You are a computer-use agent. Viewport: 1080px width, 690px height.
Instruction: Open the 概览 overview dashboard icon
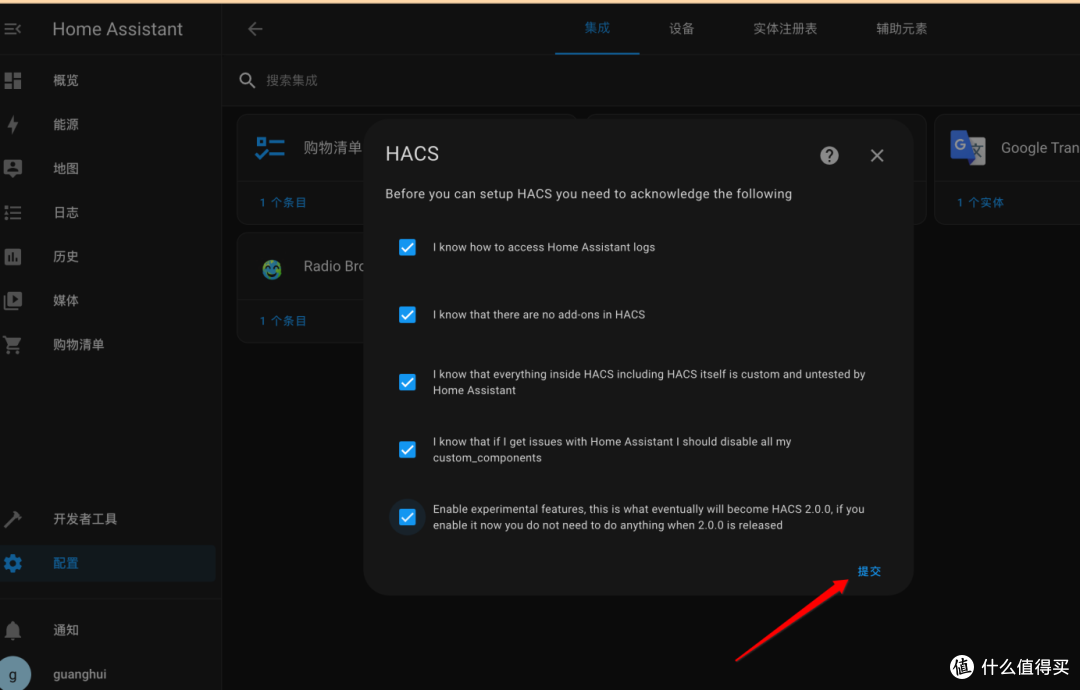[x=12, y=81]
